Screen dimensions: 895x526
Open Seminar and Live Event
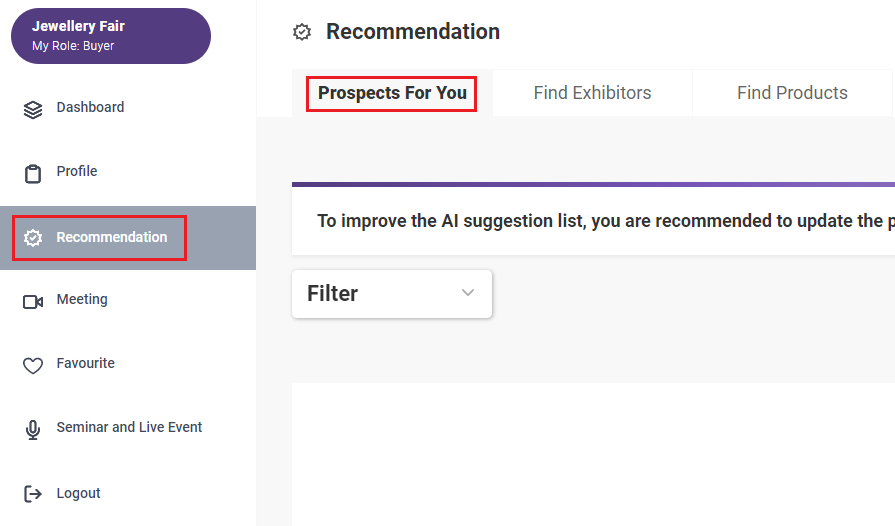coord(128,428)
